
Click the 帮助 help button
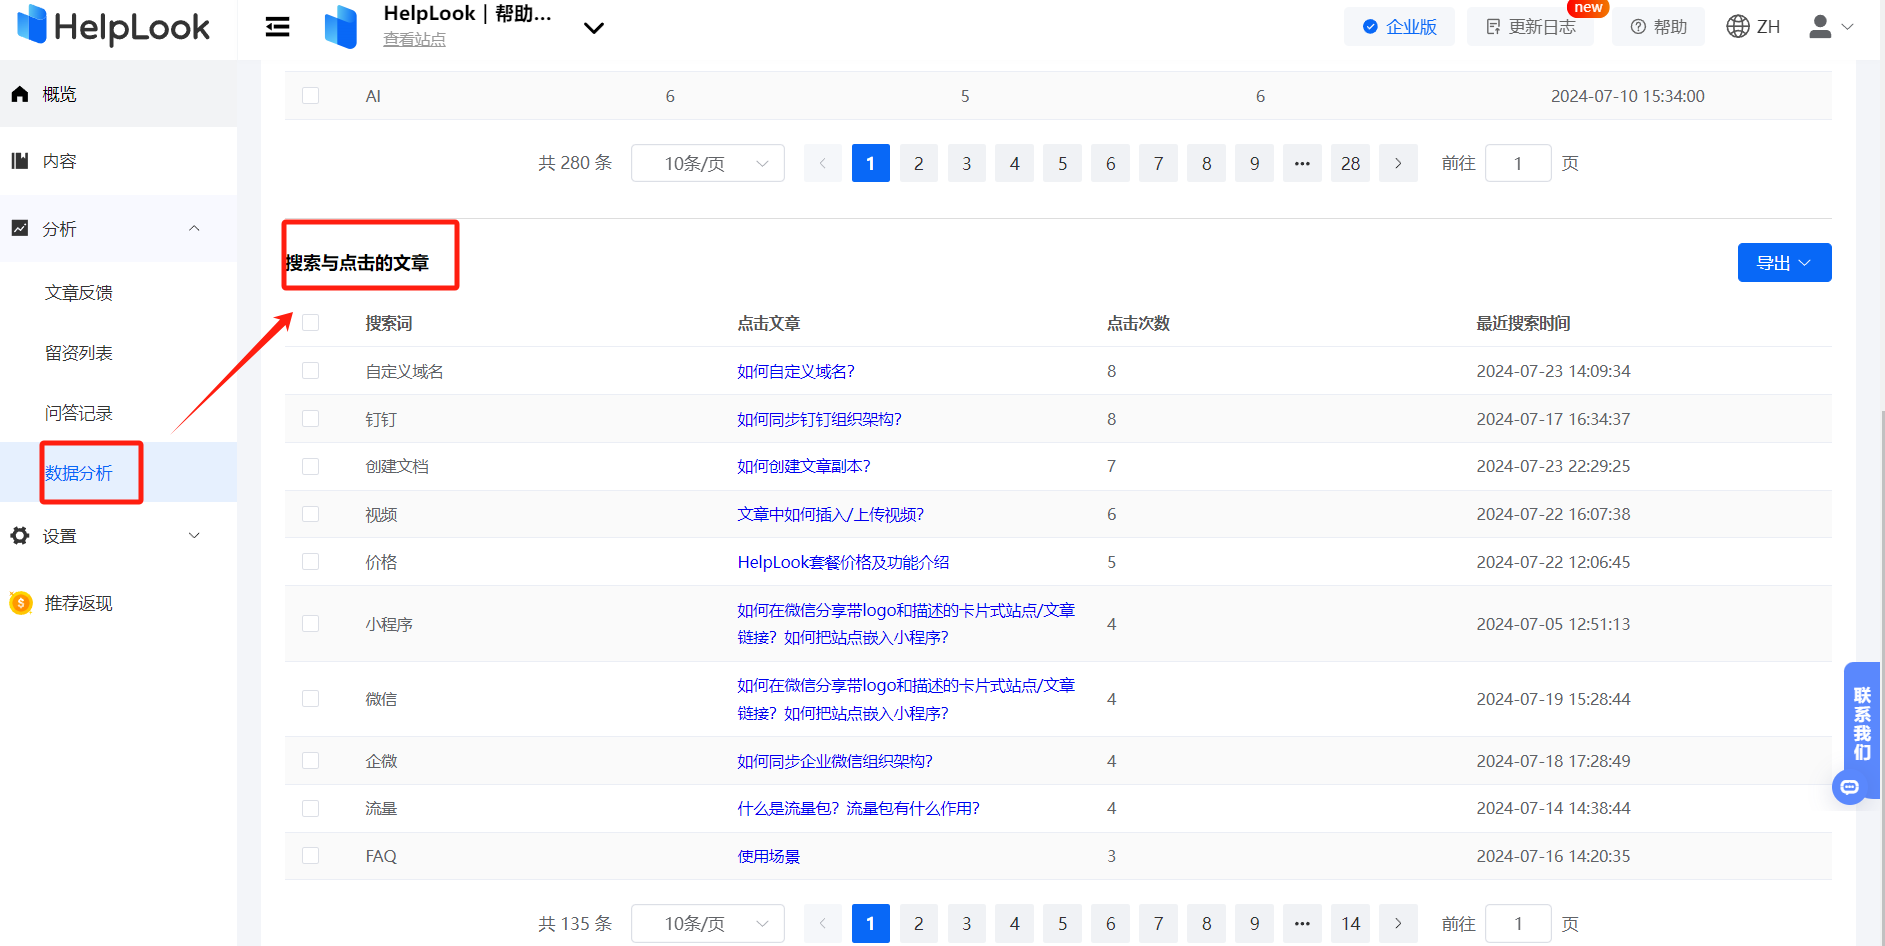(1659, 27)
